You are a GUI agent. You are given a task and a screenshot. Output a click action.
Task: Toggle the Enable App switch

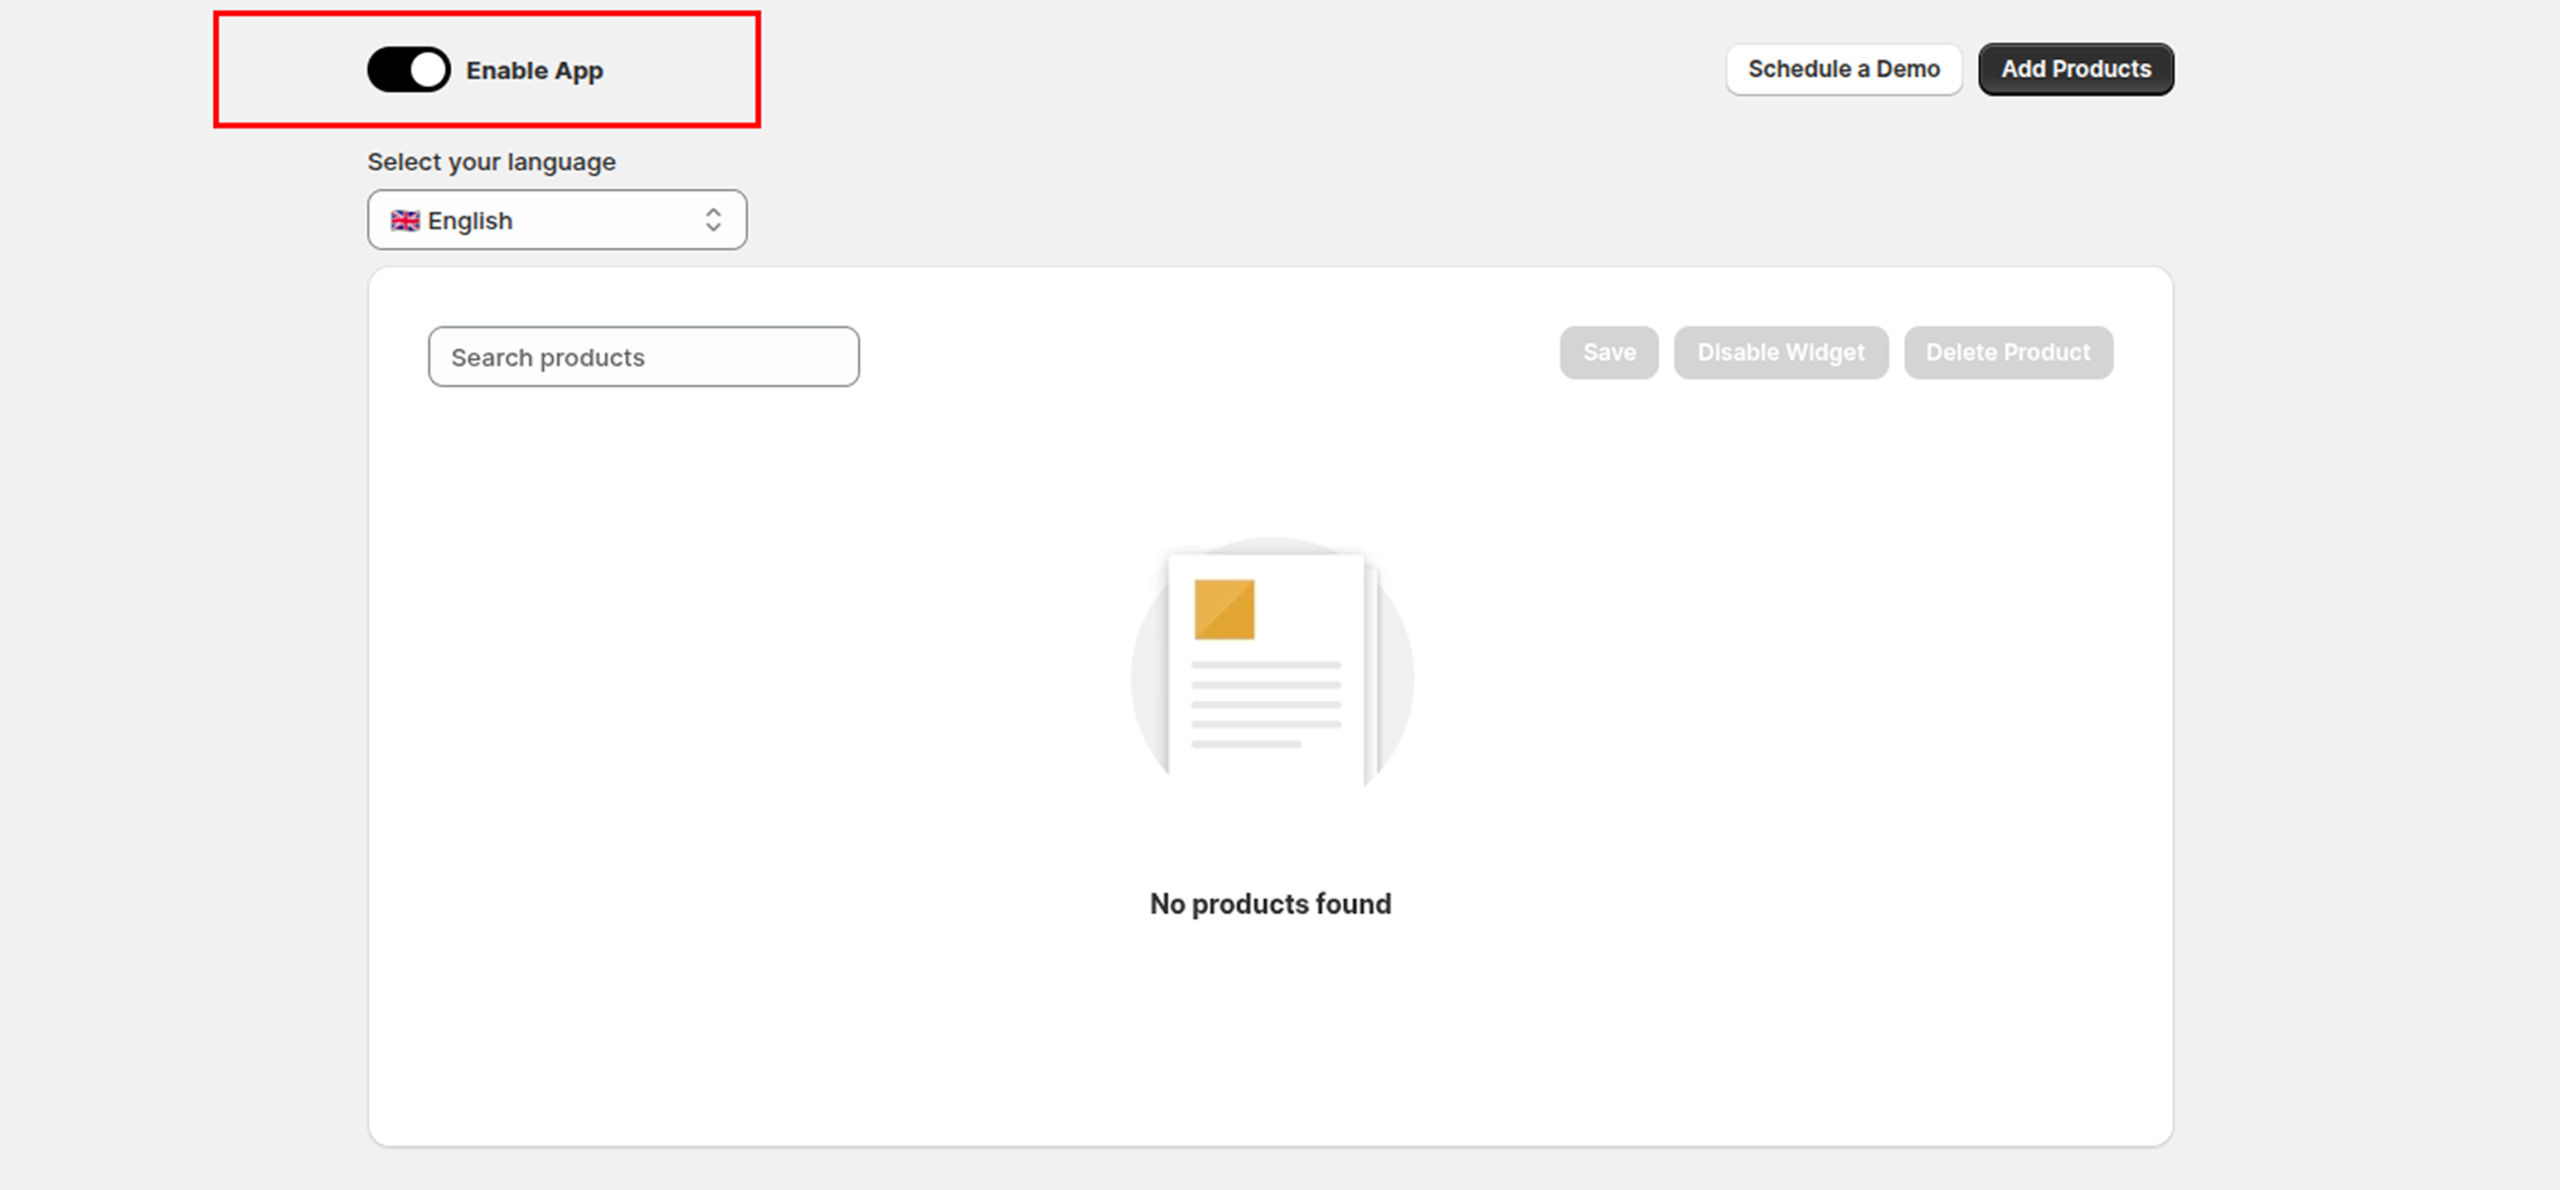point(408,70)
